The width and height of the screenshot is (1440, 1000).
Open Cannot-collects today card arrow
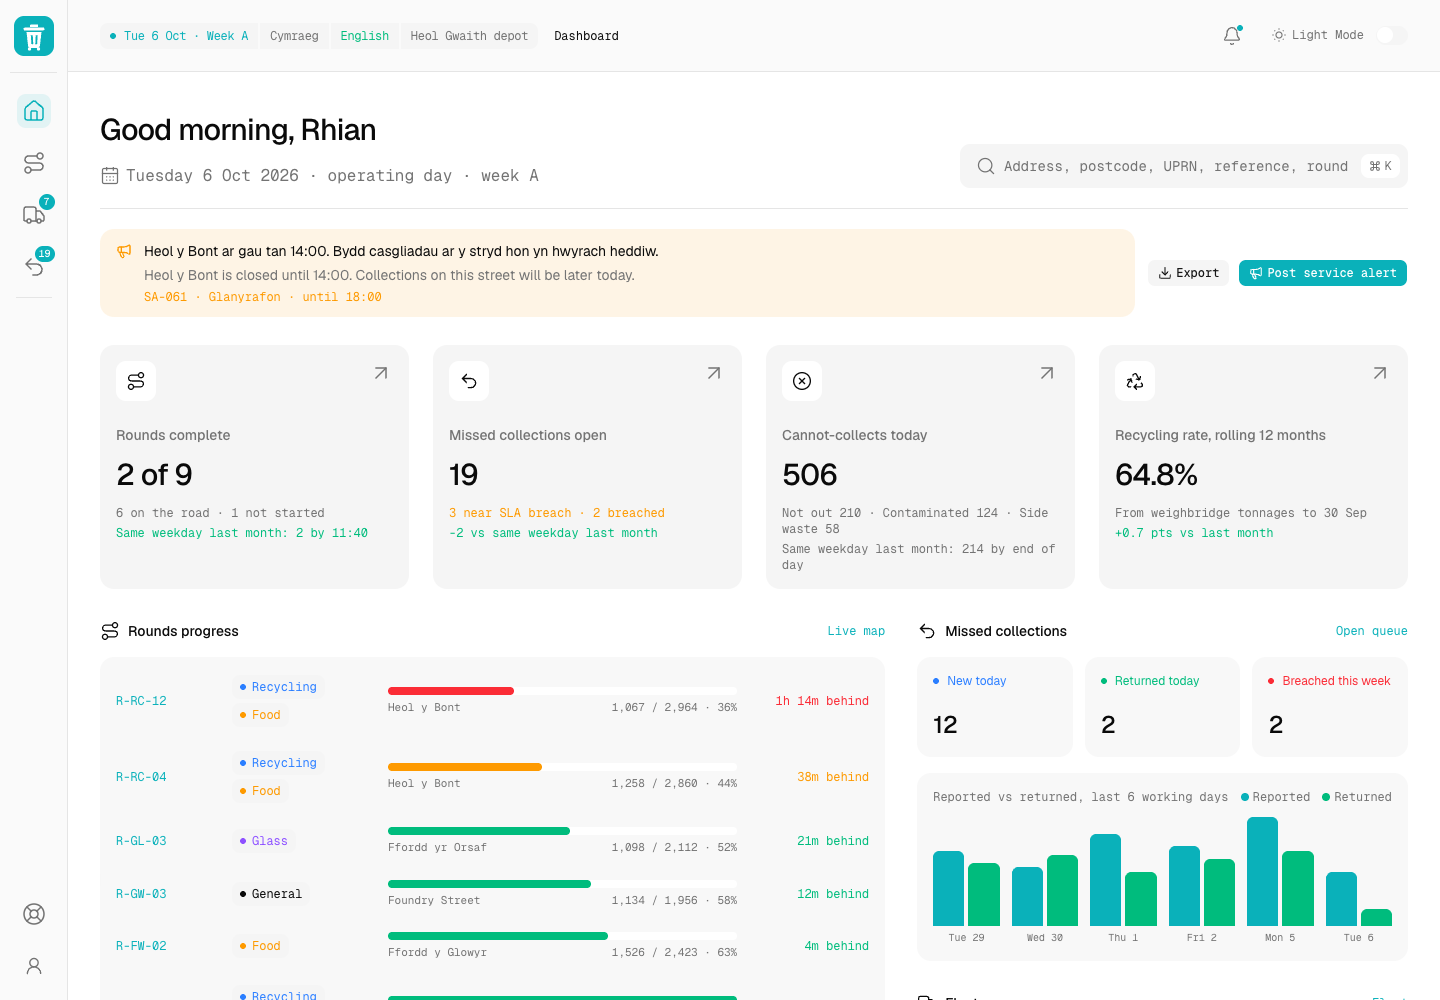1047,373
